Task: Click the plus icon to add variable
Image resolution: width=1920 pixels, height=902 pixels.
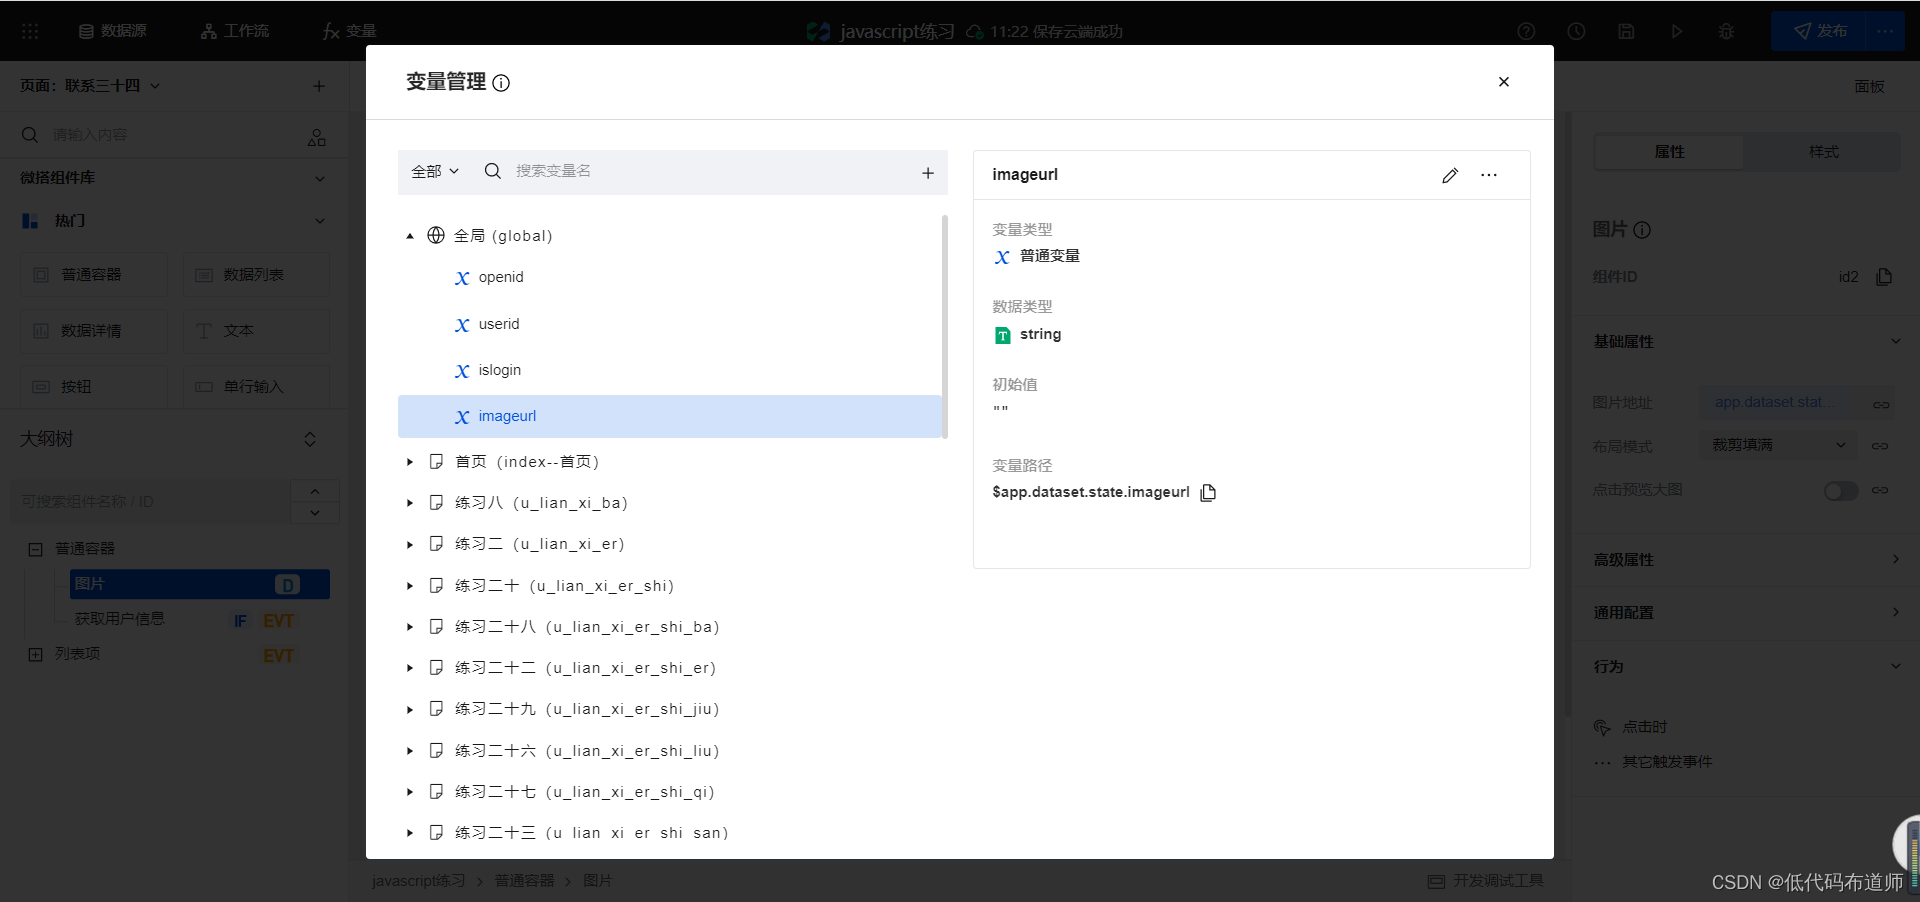Action: 928,173
